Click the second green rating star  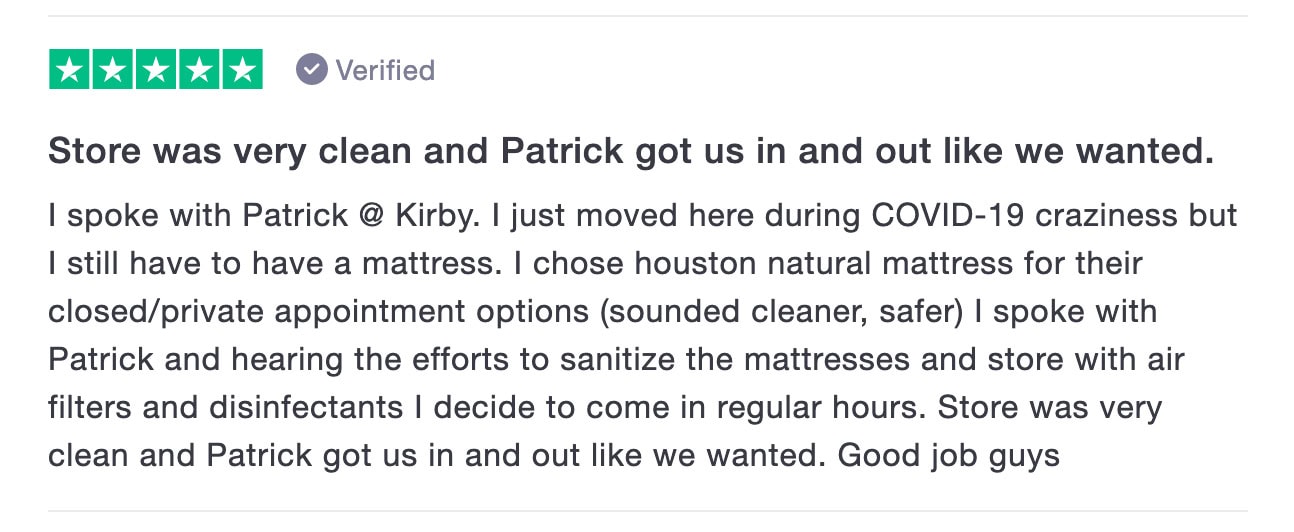point(113,69)
